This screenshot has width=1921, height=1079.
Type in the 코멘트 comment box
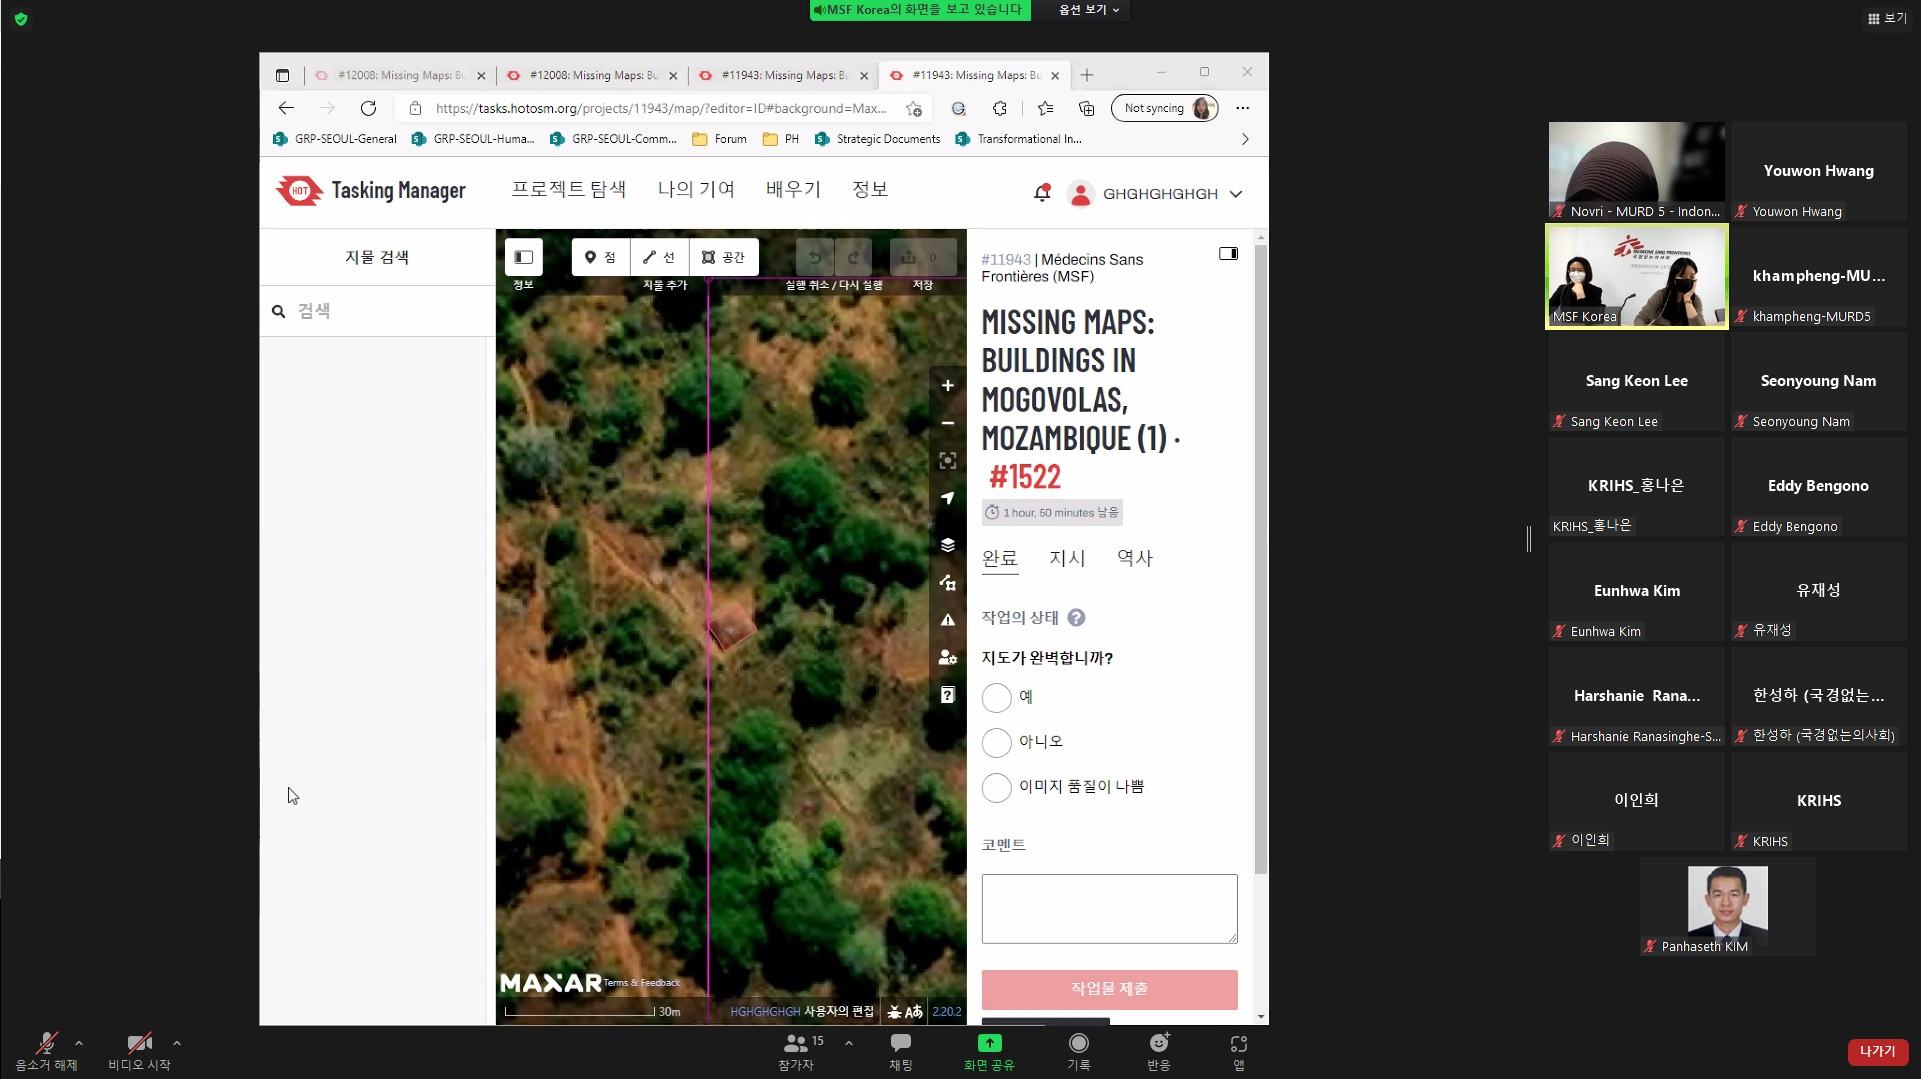click(x=1109, y=908)
